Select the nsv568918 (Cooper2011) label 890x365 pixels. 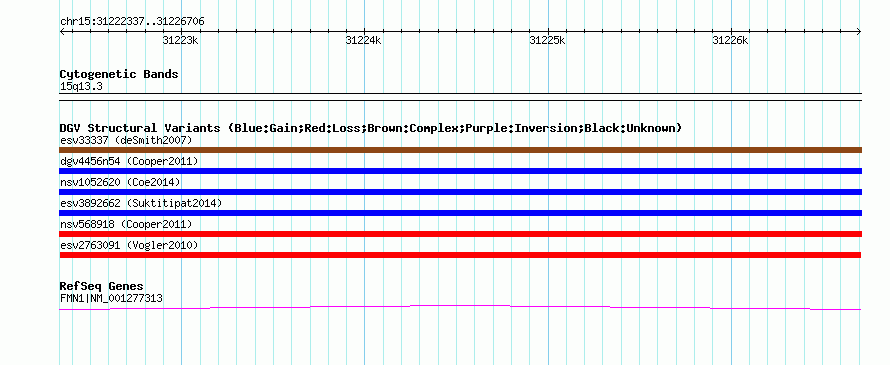click(x=126, y=224)
